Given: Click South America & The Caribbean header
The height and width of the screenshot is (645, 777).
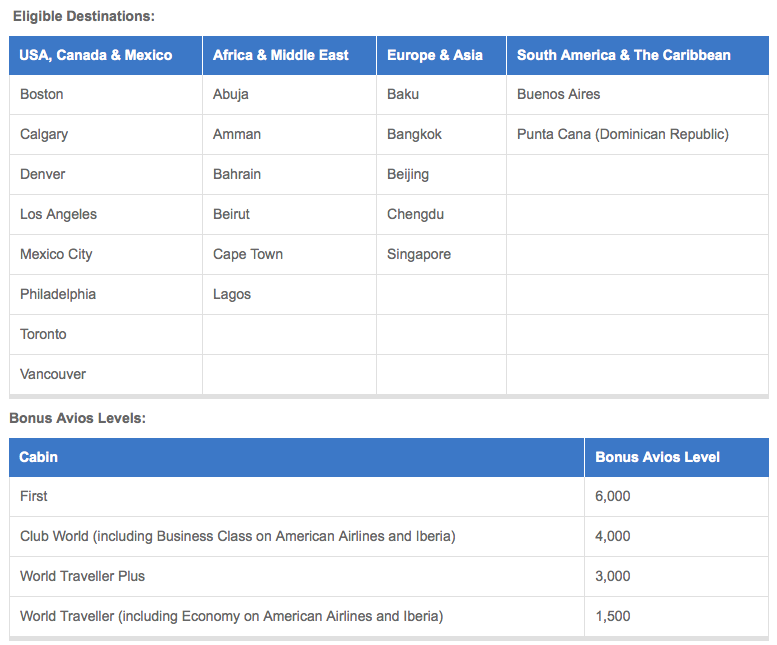Looking at the screenshot, I should 638,55.
